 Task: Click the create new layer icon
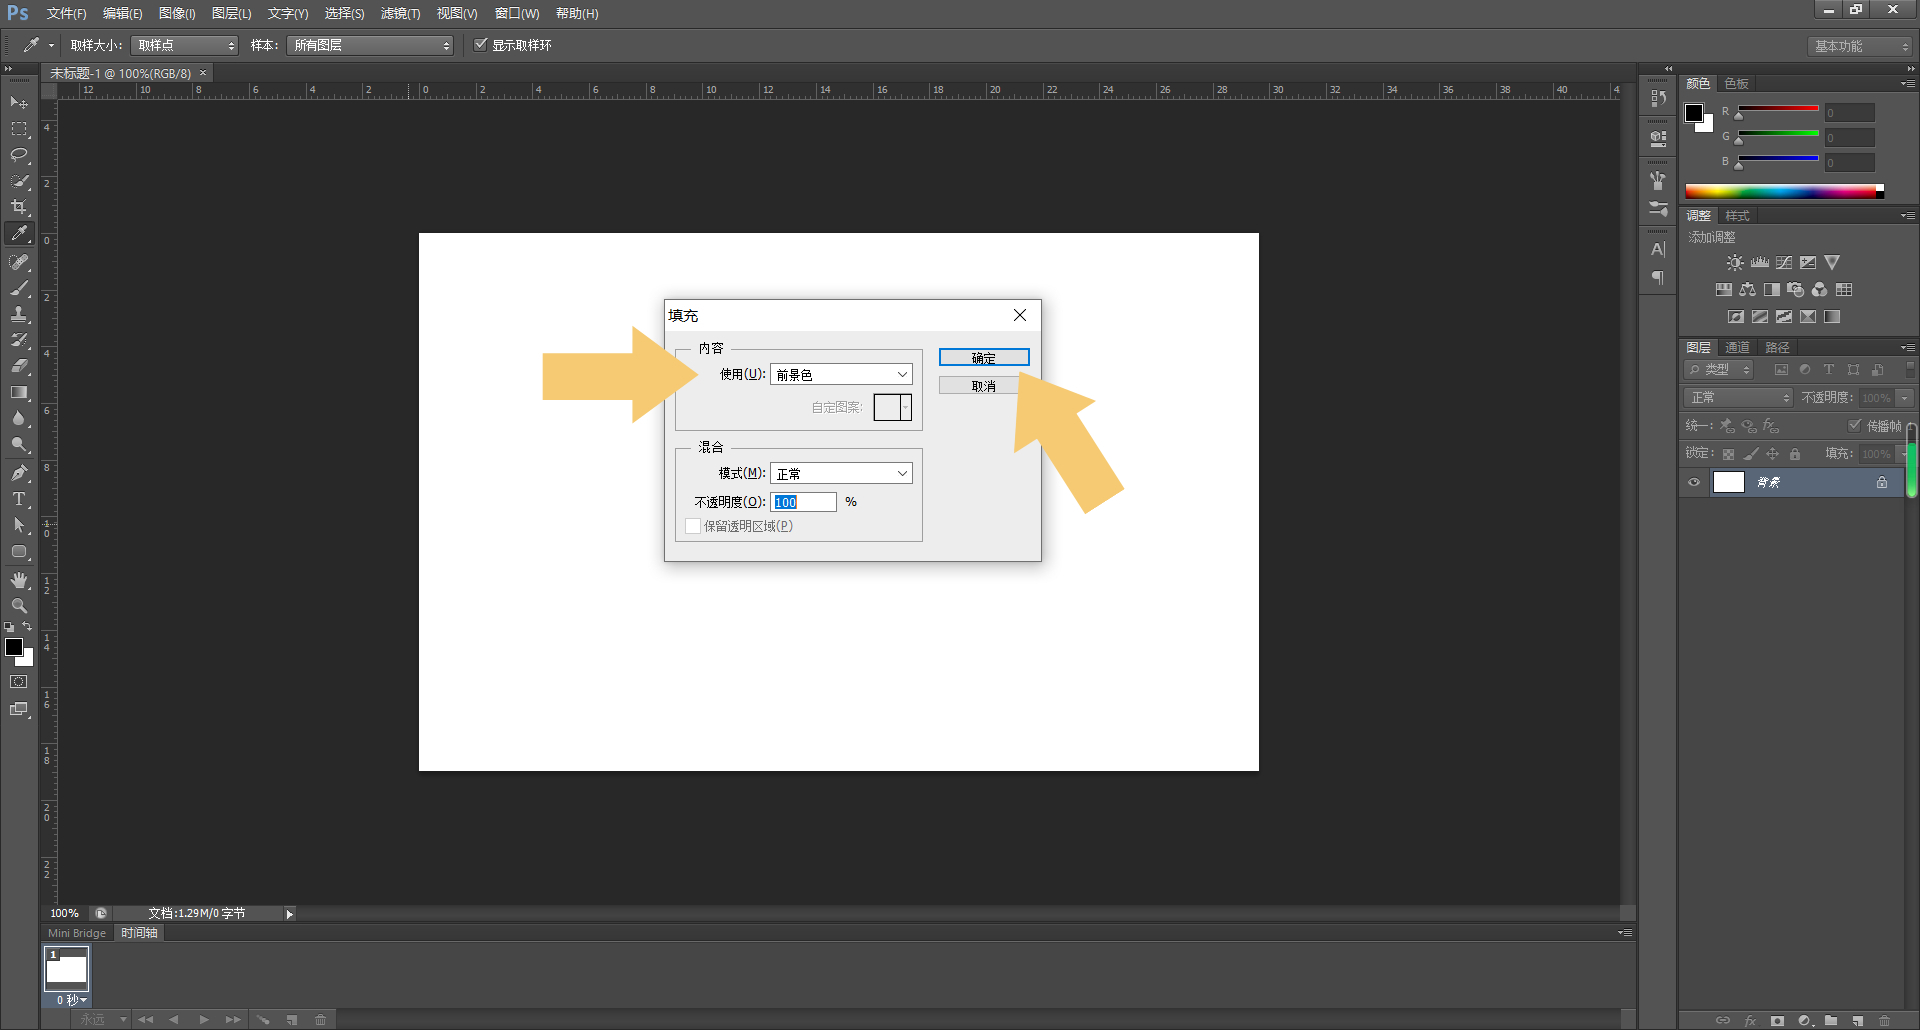coord(1857,1021)
